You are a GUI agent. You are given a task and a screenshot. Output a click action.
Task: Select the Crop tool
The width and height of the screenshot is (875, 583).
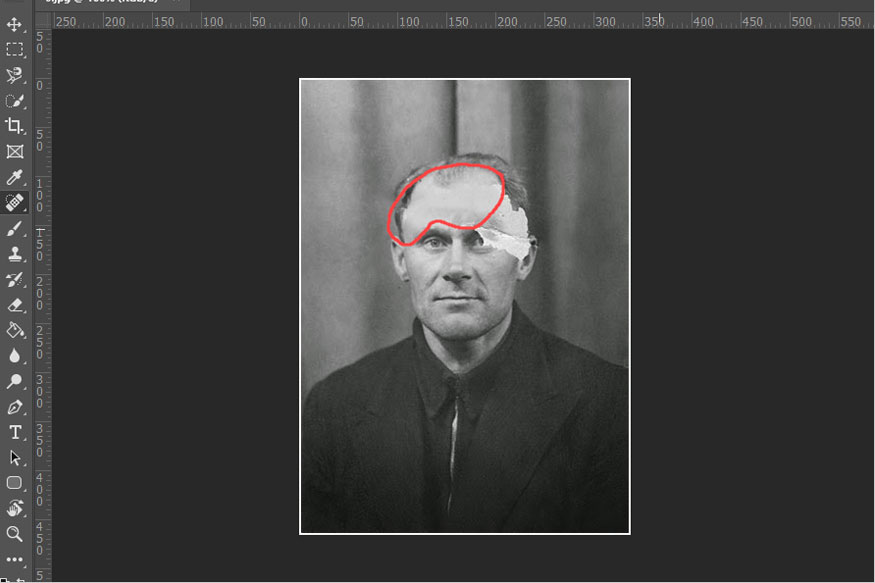point(15,126)
